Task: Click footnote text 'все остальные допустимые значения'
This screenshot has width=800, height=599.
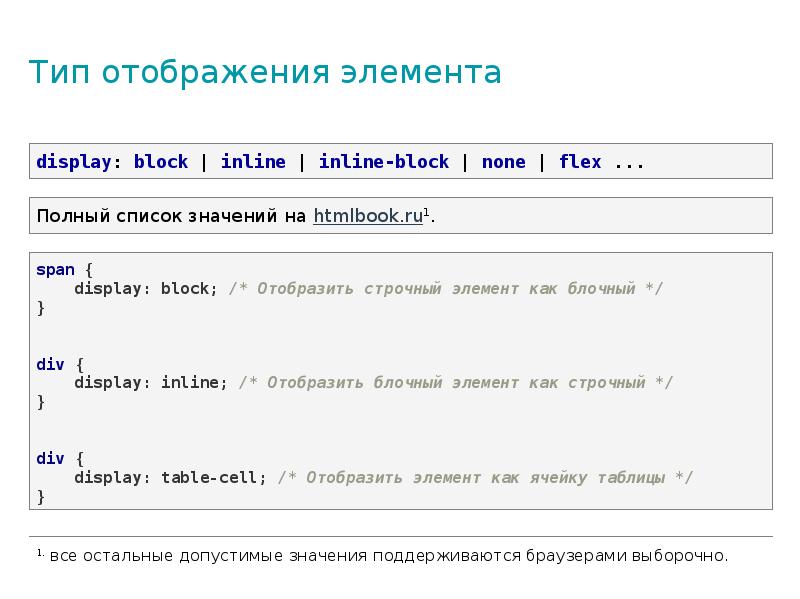Action: pyautogui.click(x=208, y=555)
